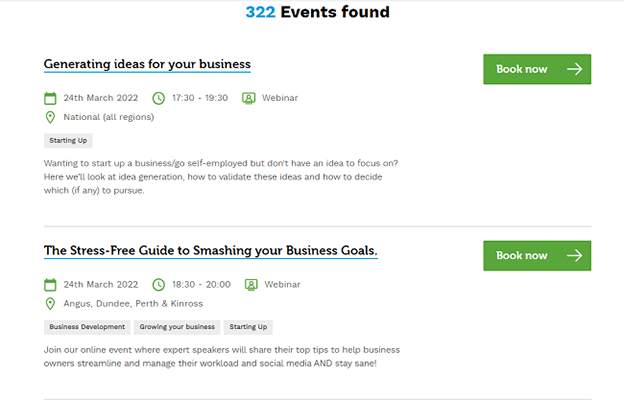Click the 322 Events found heading
Image resolution: width=624 pixels, height=400 pixels.
[x=317, y=13]
